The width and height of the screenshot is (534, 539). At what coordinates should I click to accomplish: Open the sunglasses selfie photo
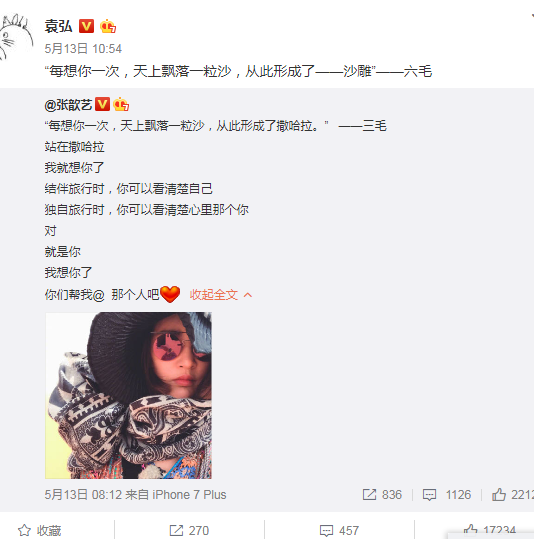pyautogui.click(x=128, y=395)
